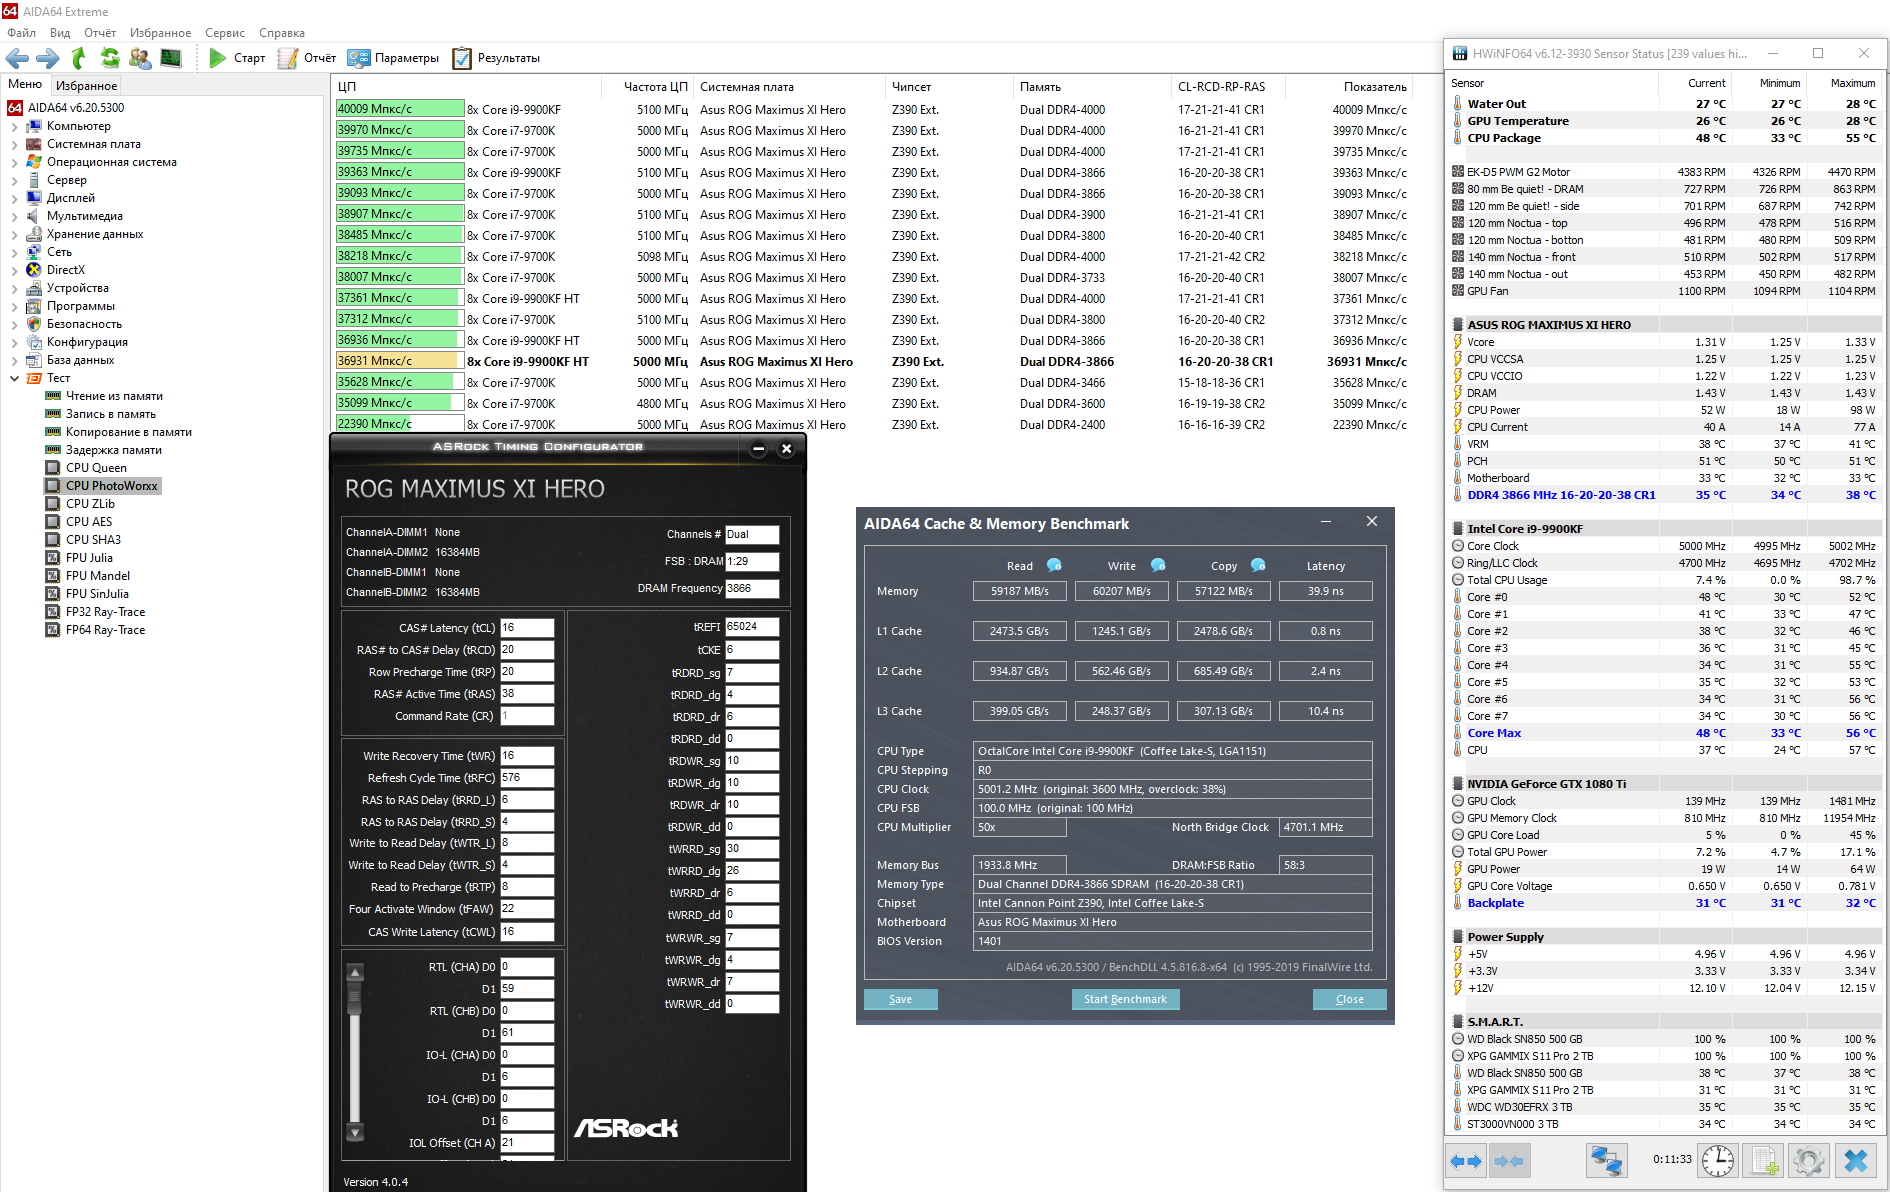Image resolution: width=1890 pixels, height=1192 pixels.
Task: Open the monitor graph icon in AIDA64 toolbar
Action: [x=171, y=58]
